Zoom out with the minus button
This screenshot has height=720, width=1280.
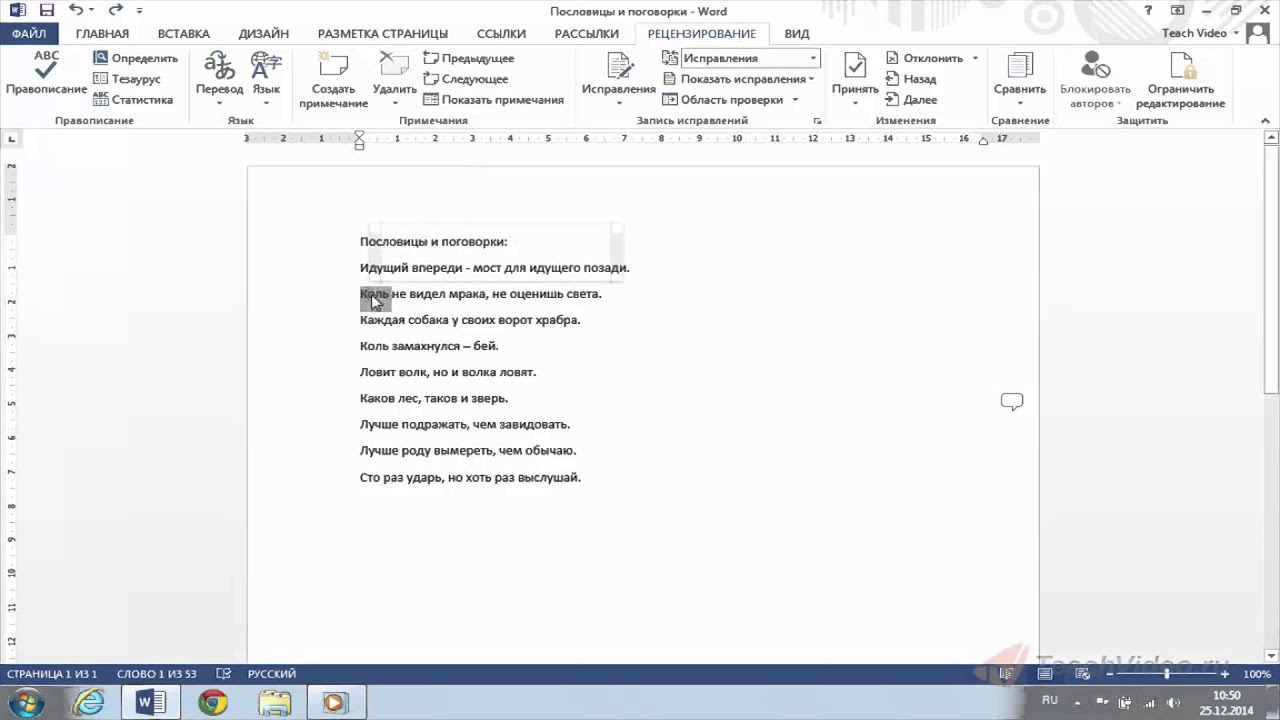click(1109, 674)
